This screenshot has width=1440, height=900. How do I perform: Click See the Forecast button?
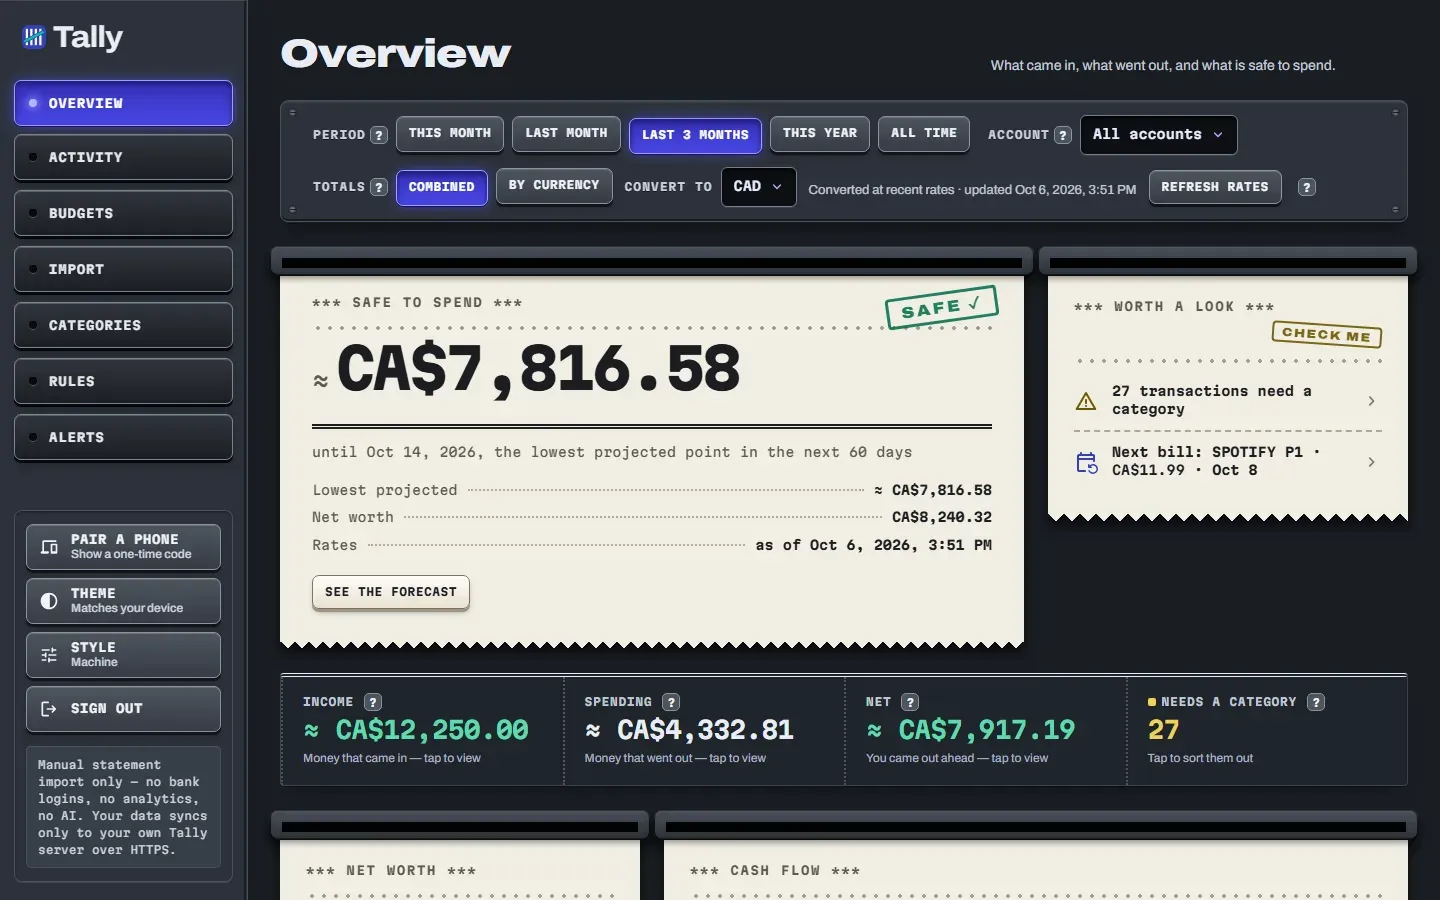tap(391, 592)
